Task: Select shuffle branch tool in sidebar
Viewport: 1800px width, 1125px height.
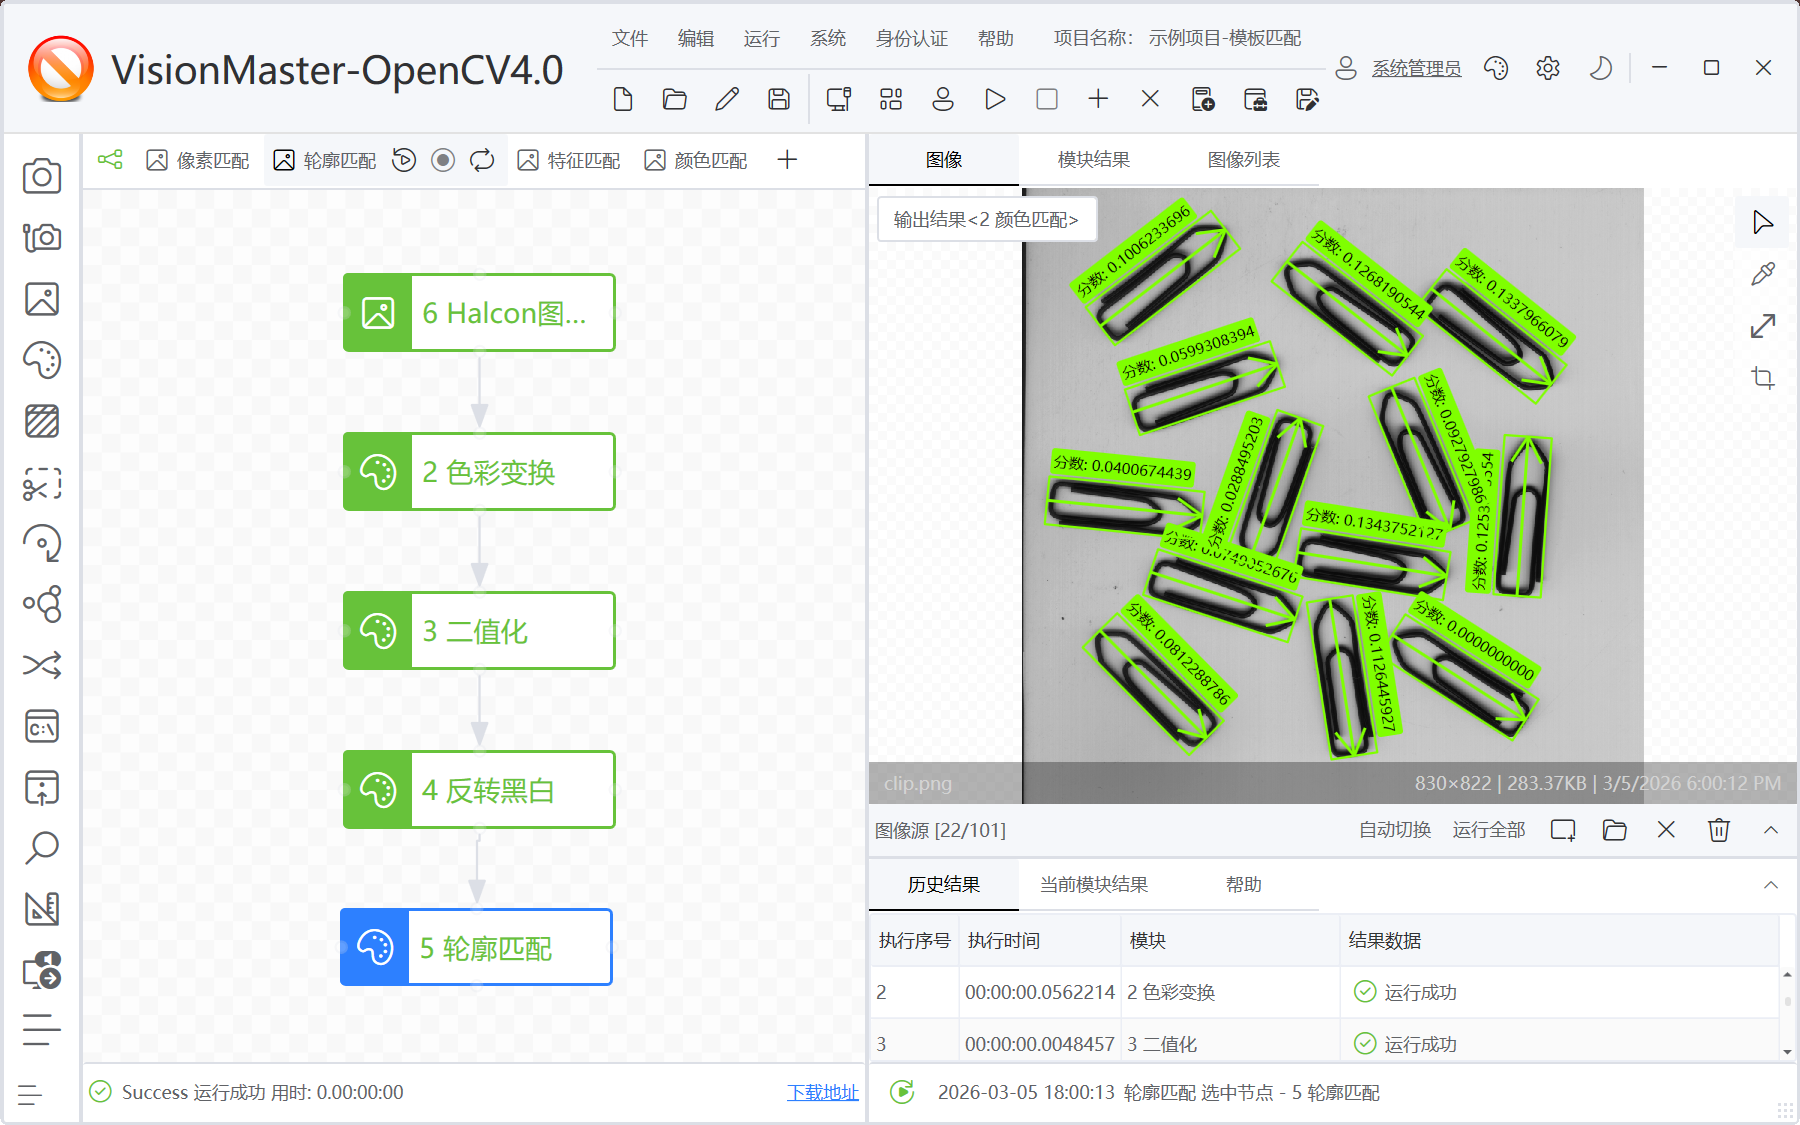Action: click(42, 665)
